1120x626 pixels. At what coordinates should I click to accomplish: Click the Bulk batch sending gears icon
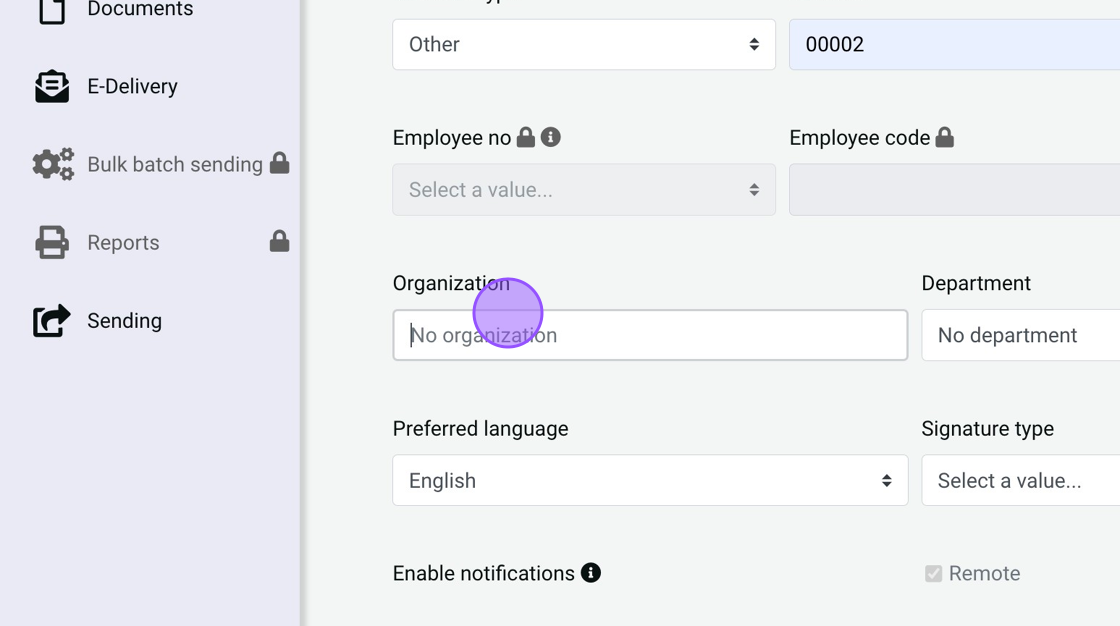tap(53, 164)
